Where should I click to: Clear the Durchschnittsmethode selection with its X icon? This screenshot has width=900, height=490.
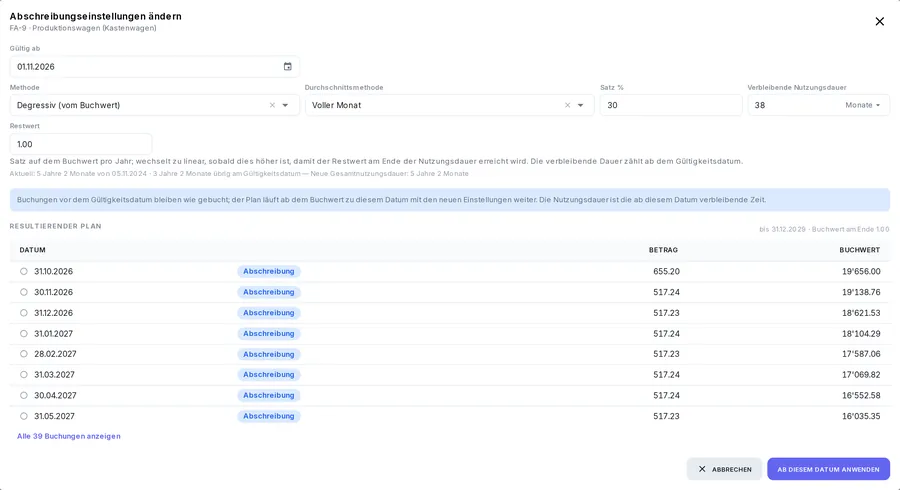point(567,105)
